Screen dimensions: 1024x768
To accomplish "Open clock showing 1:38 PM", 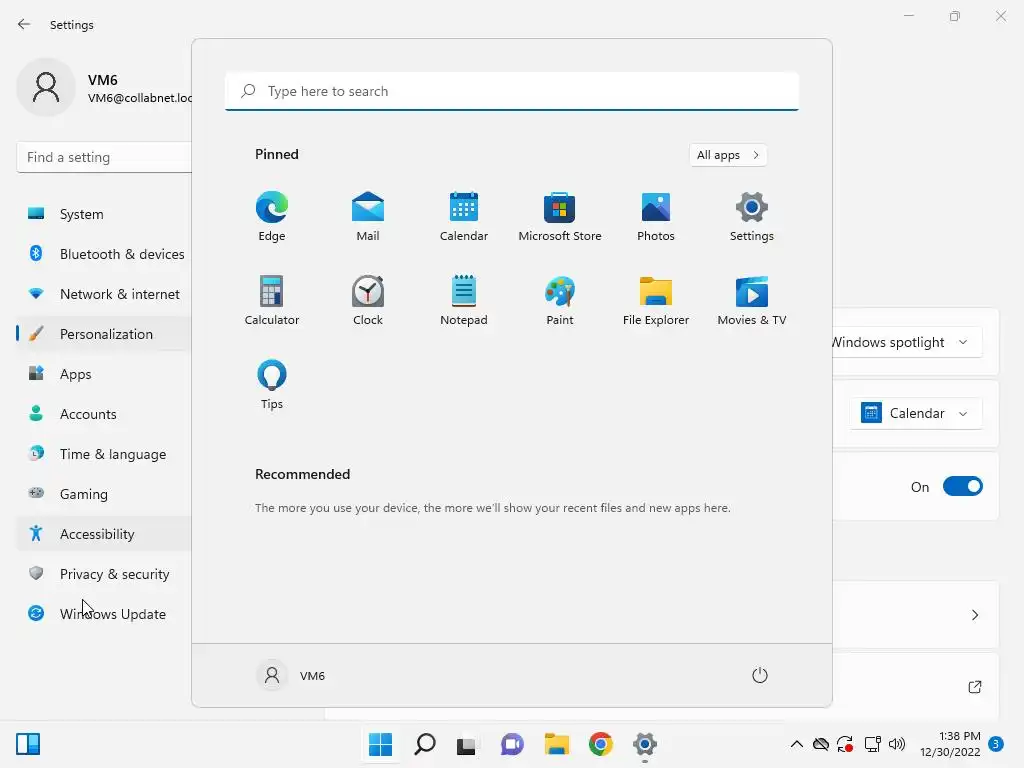I will coord(950,744).
